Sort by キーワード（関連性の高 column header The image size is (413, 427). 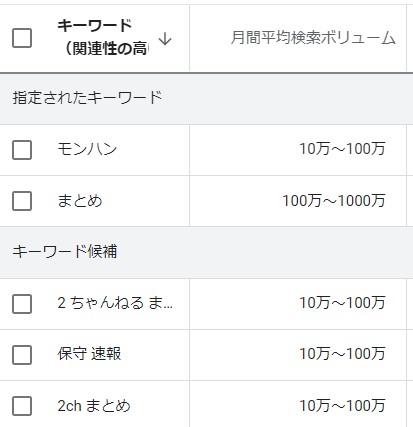tap(103, 37)
